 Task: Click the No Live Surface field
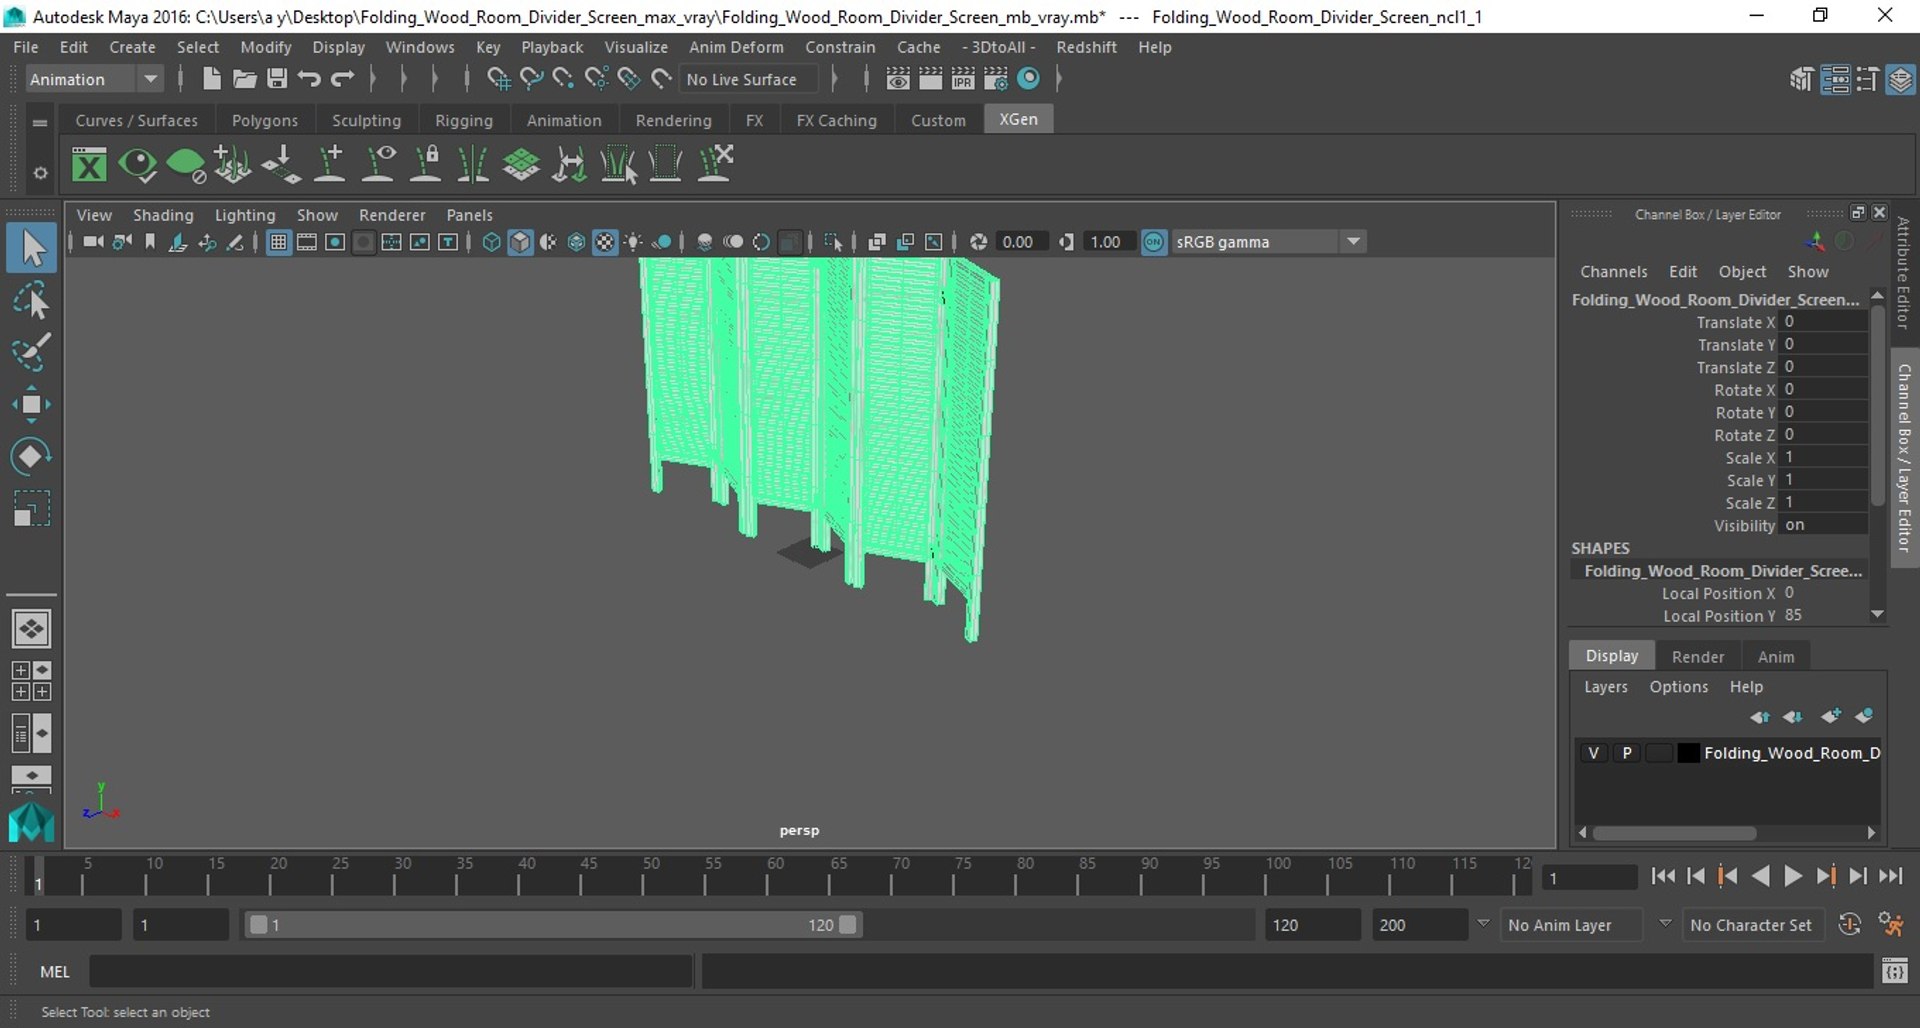pos(748,79)
